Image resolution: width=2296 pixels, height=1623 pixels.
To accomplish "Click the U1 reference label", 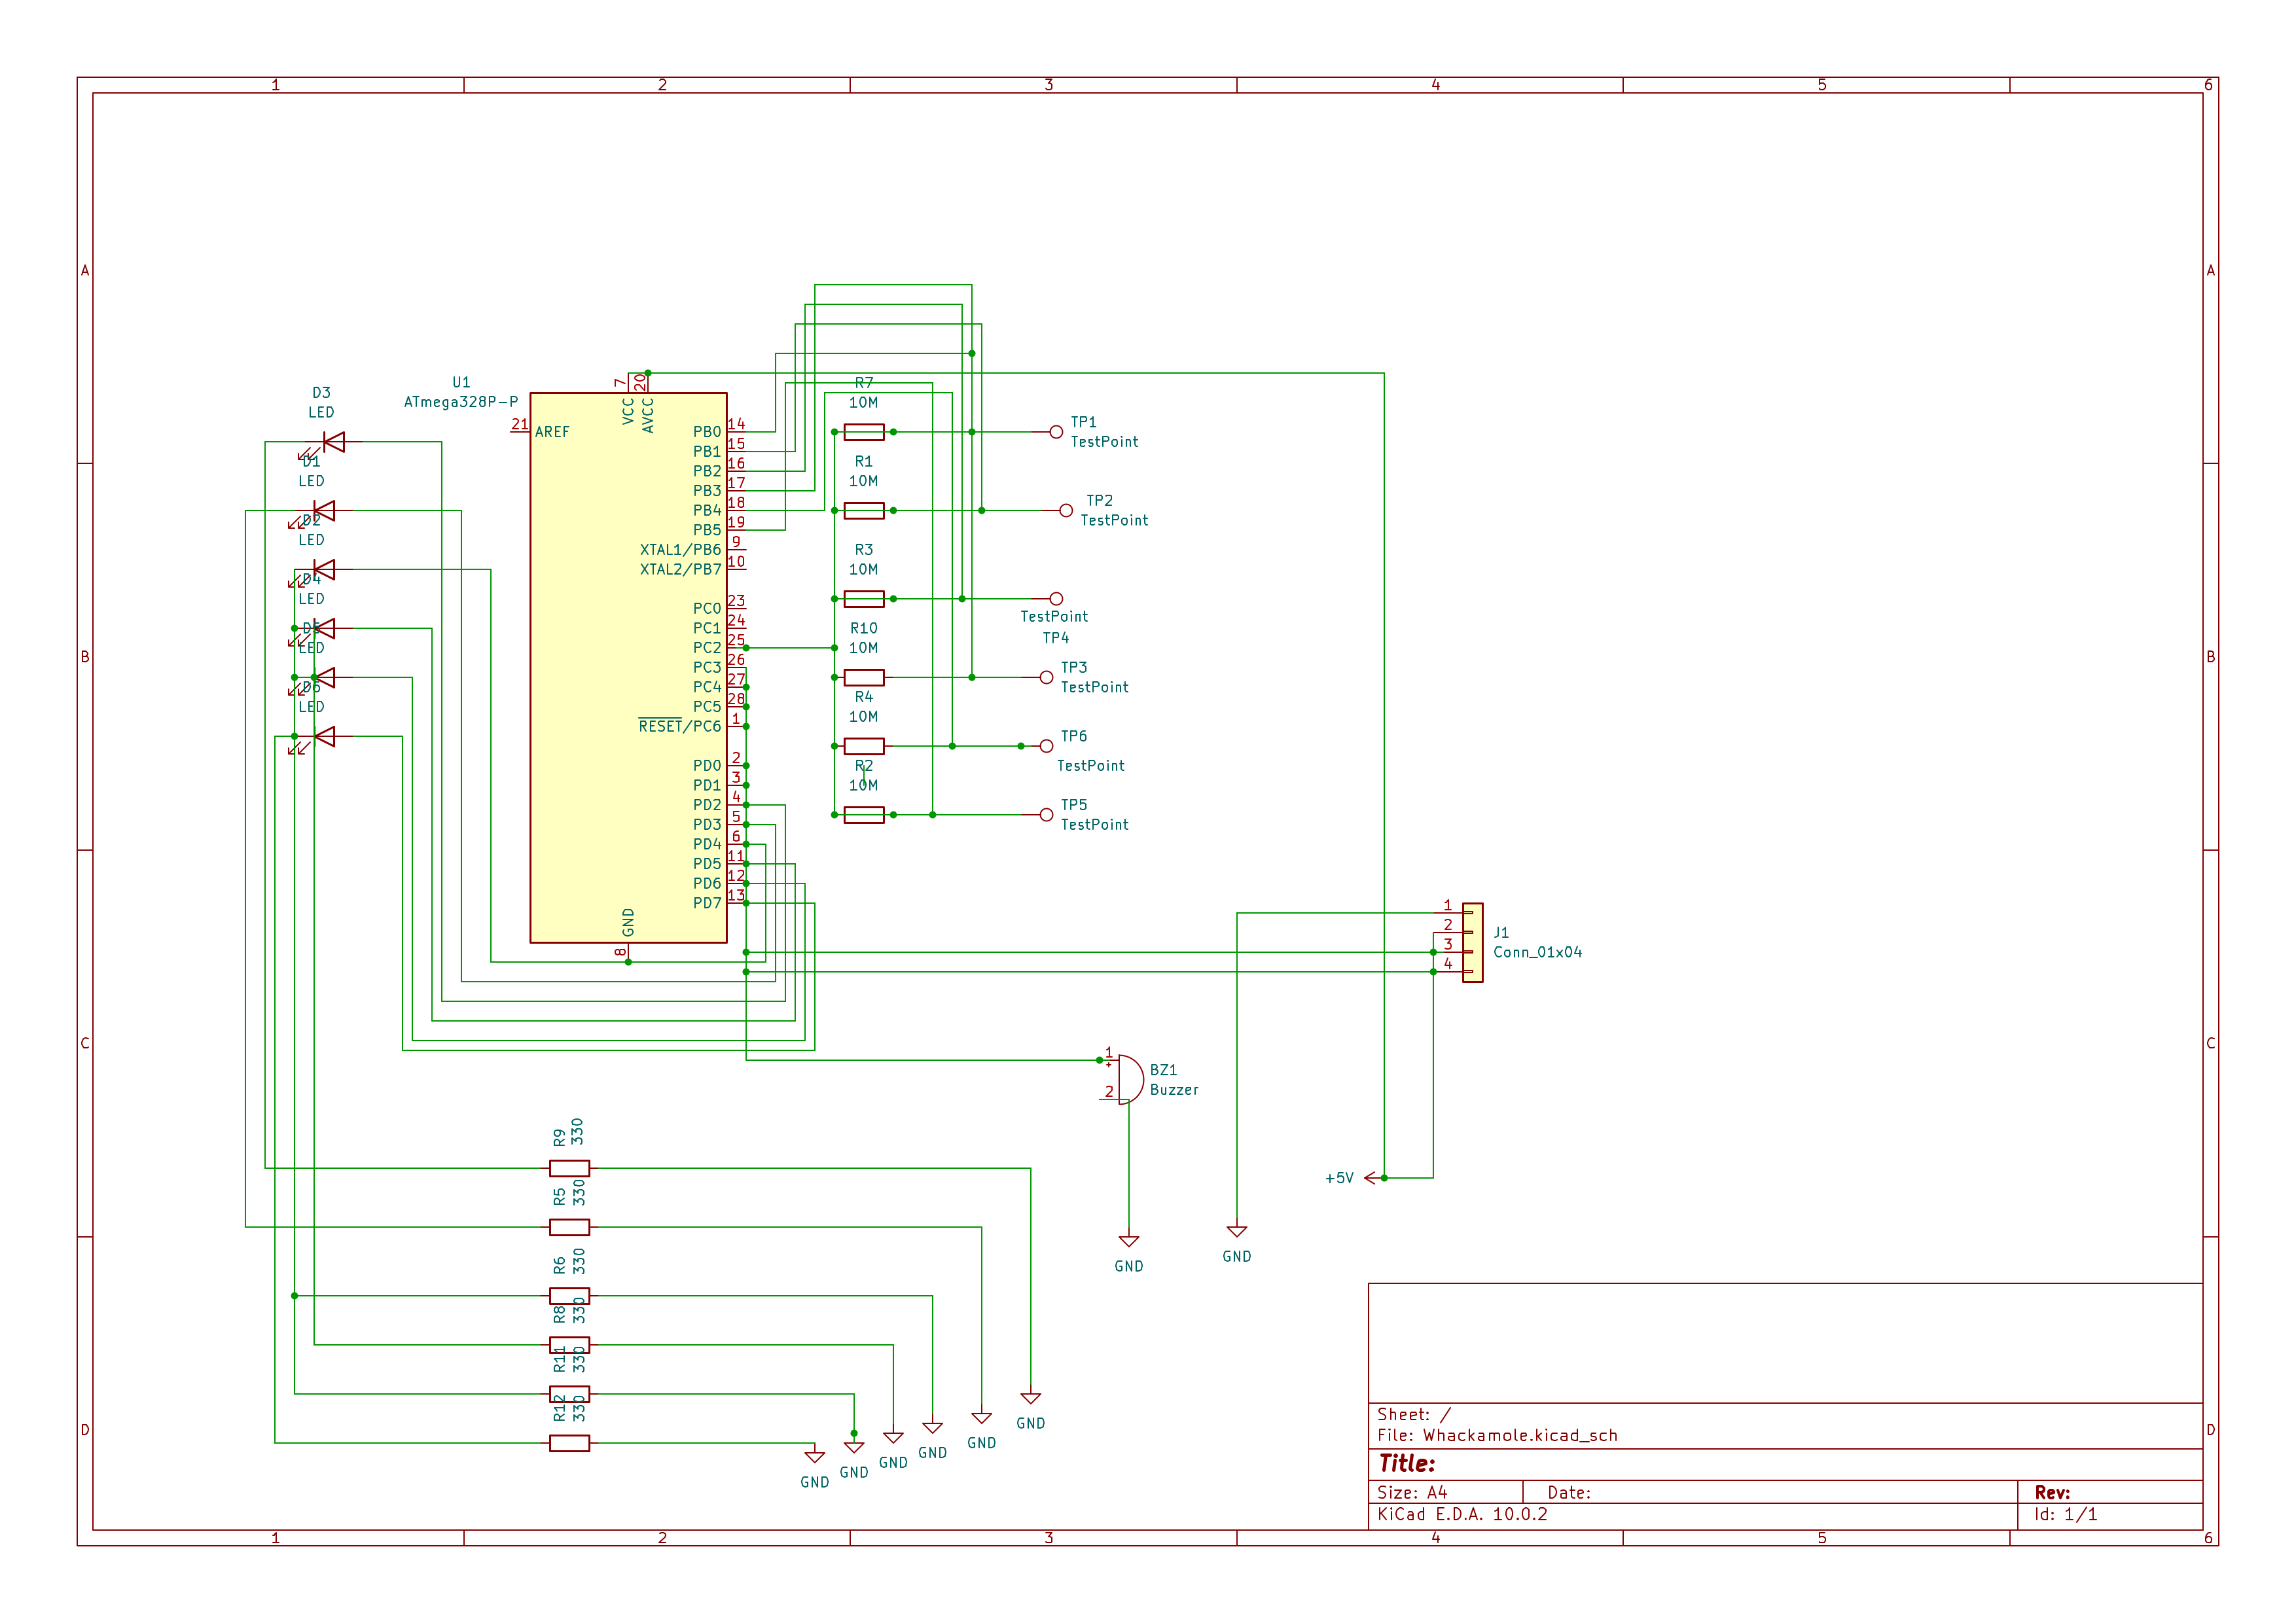I will pos(461,382).
